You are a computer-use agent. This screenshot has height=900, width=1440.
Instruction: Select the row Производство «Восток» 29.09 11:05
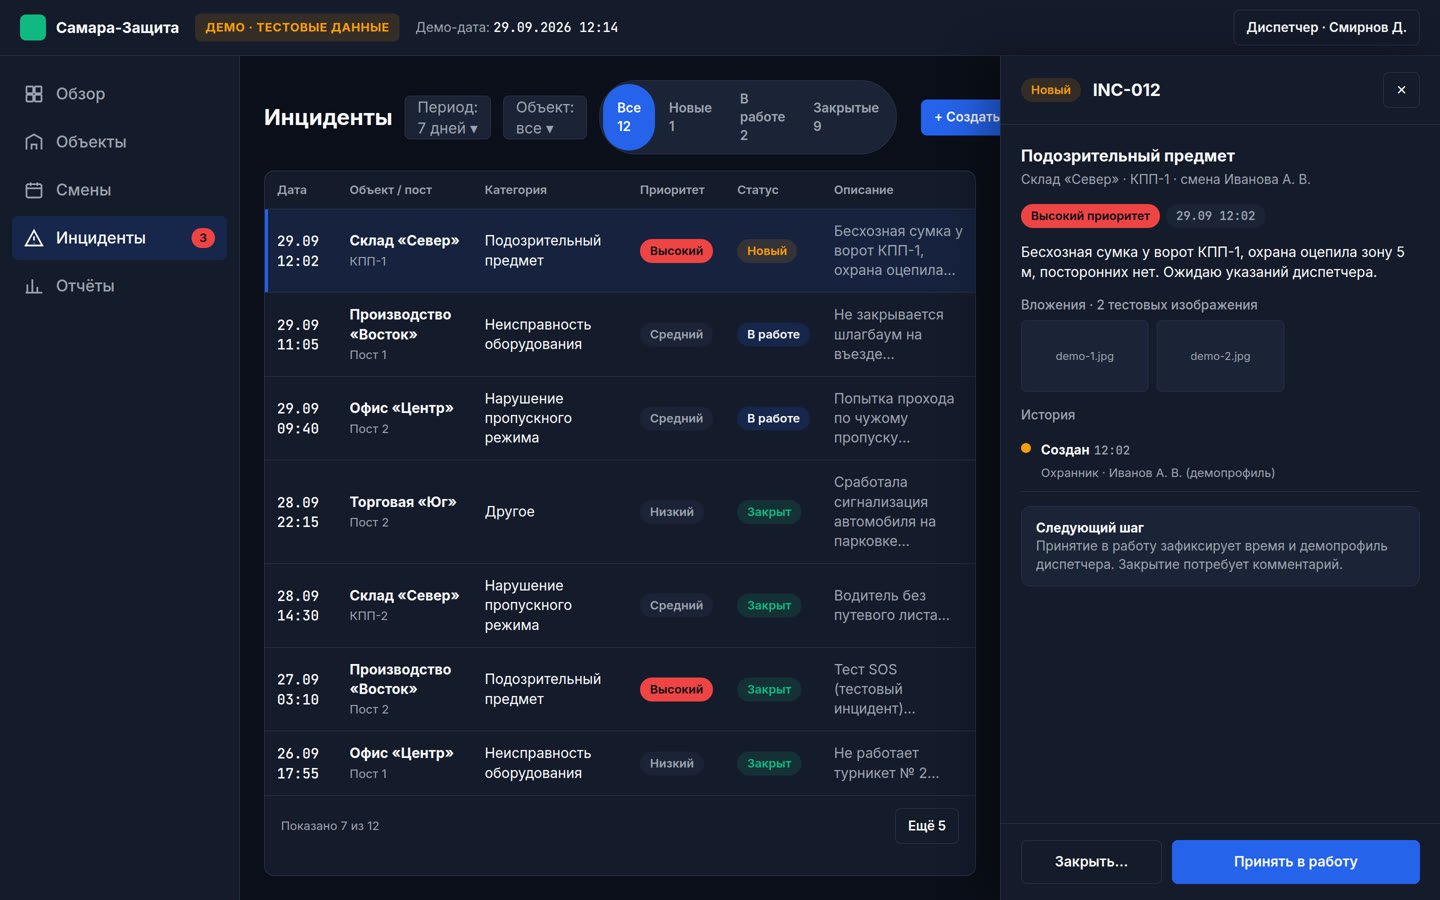[620, 335]
